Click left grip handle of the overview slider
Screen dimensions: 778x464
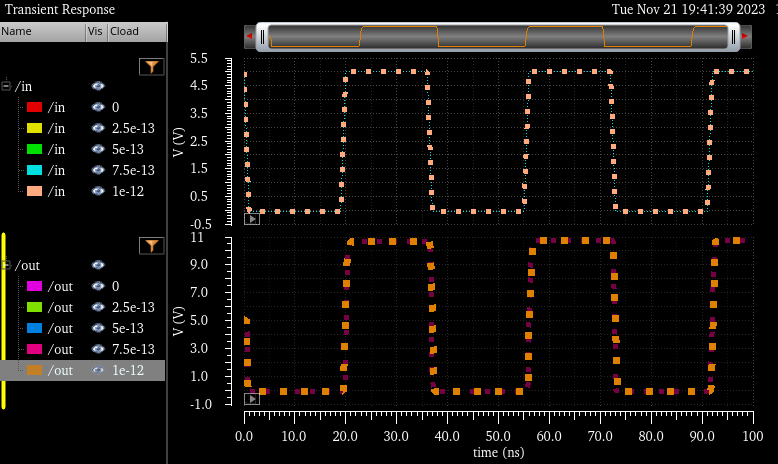[262, 37]
